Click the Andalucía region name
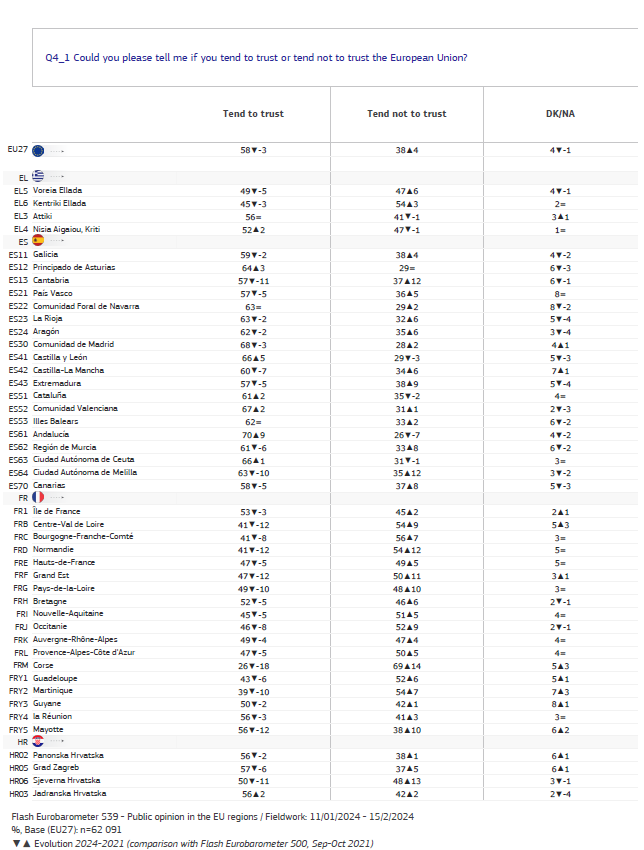 [50, 434]
